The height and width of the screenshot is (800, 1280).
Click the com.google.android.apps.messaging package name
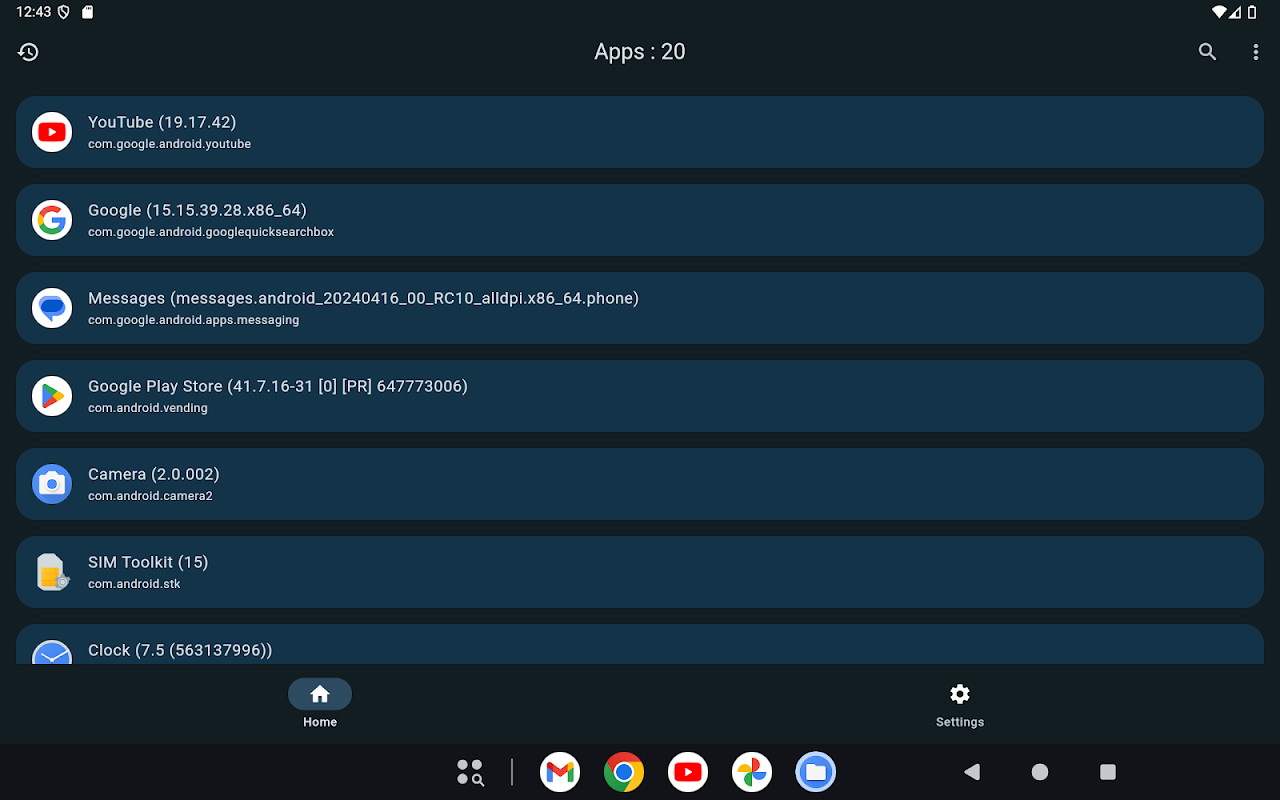(x=193, y=320)
